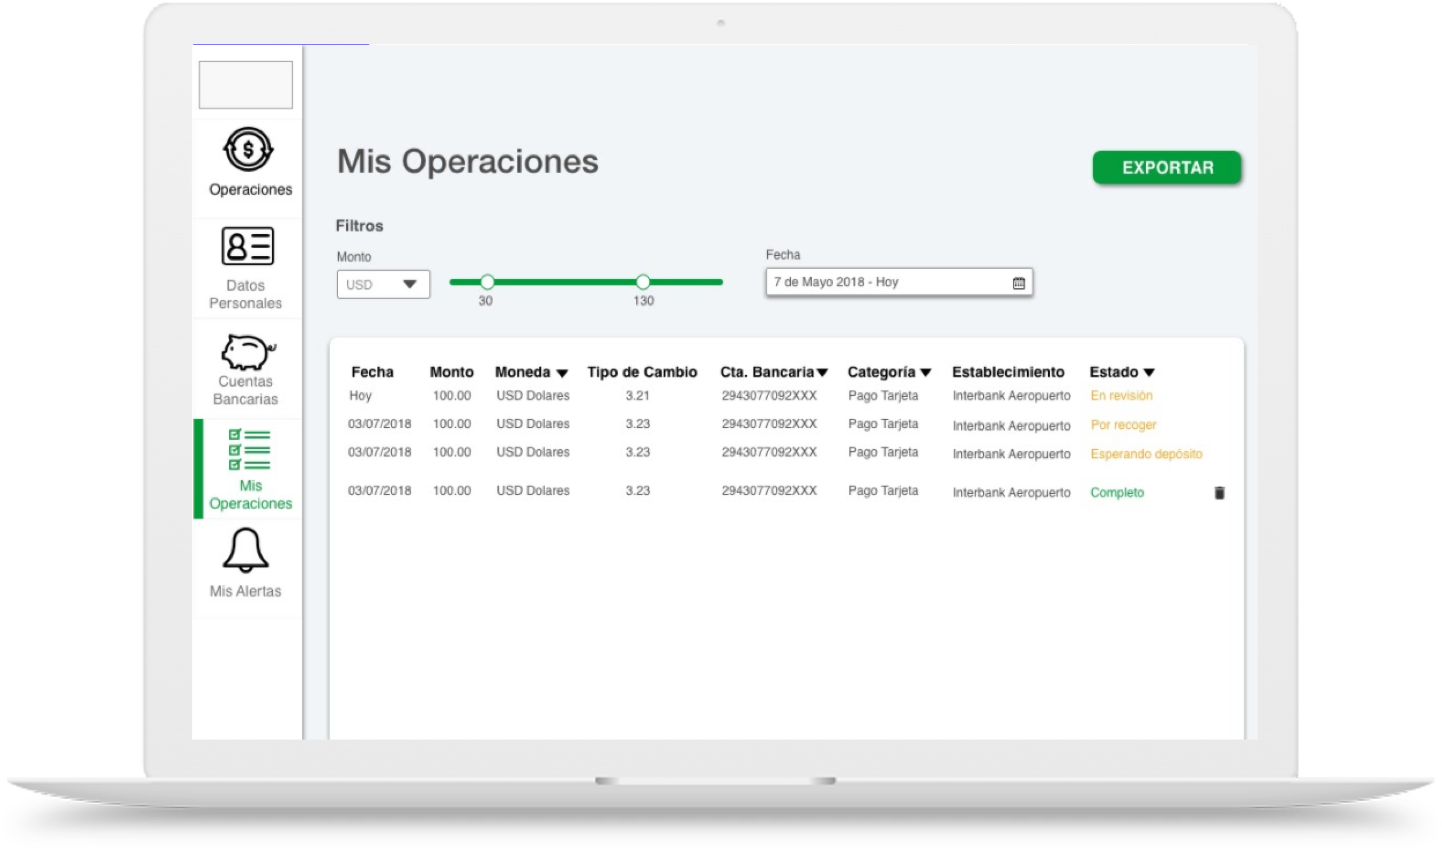Click the minimum amount slider handle at 30
This screenshot has width=1442, height=850.
pos(487,282)
